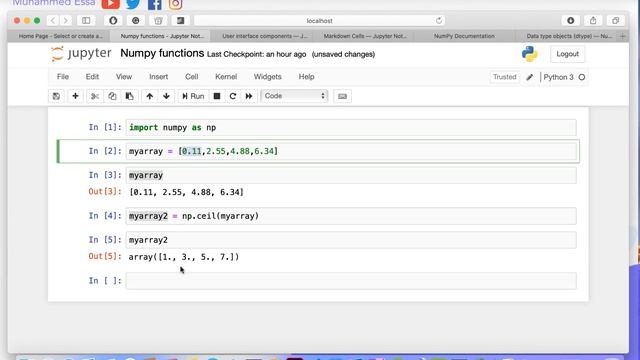This screenshot has height=360, width=640.
Task: Click the Facebook icon at top
Action: coord(154,4)
